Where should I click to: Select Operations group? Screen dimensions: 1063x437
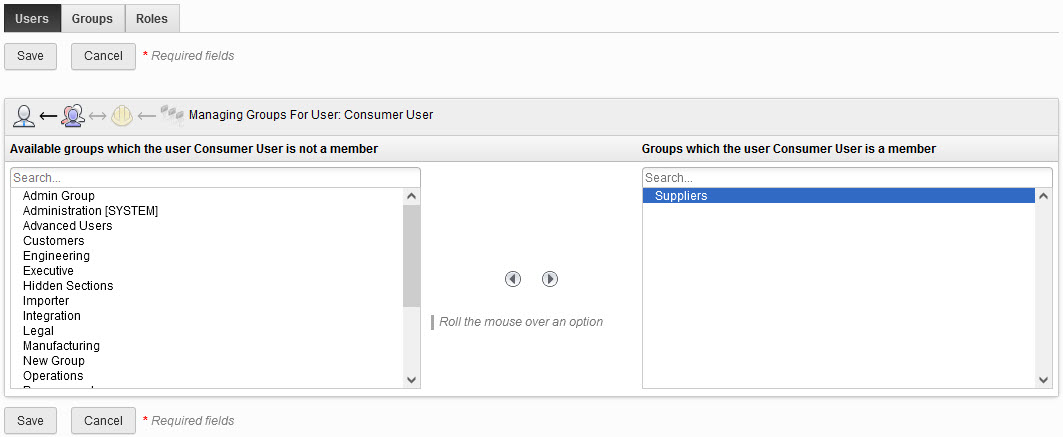click(207, 375)
